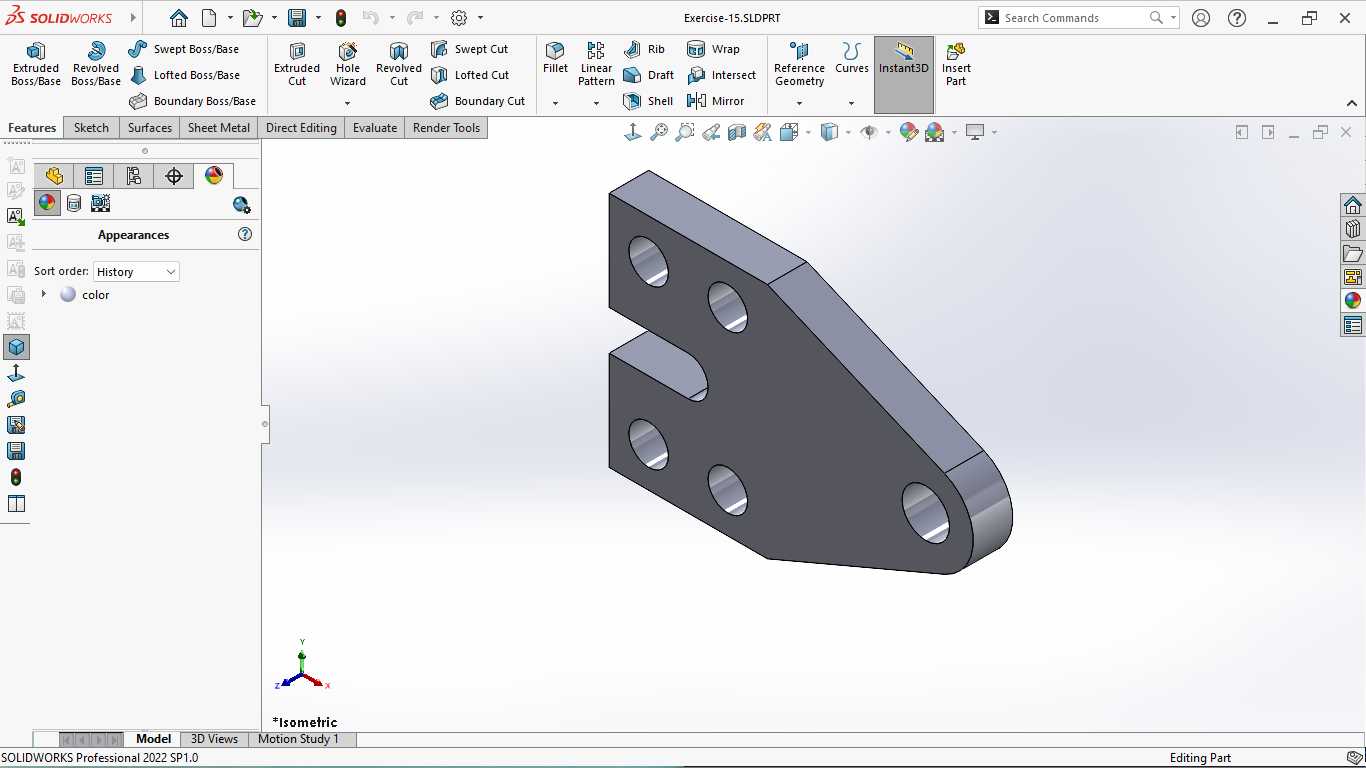Open SOLIDWORKS Resources home in task pane
The height and width of the screenshot is (768, 1366).
pos(1352,205)
